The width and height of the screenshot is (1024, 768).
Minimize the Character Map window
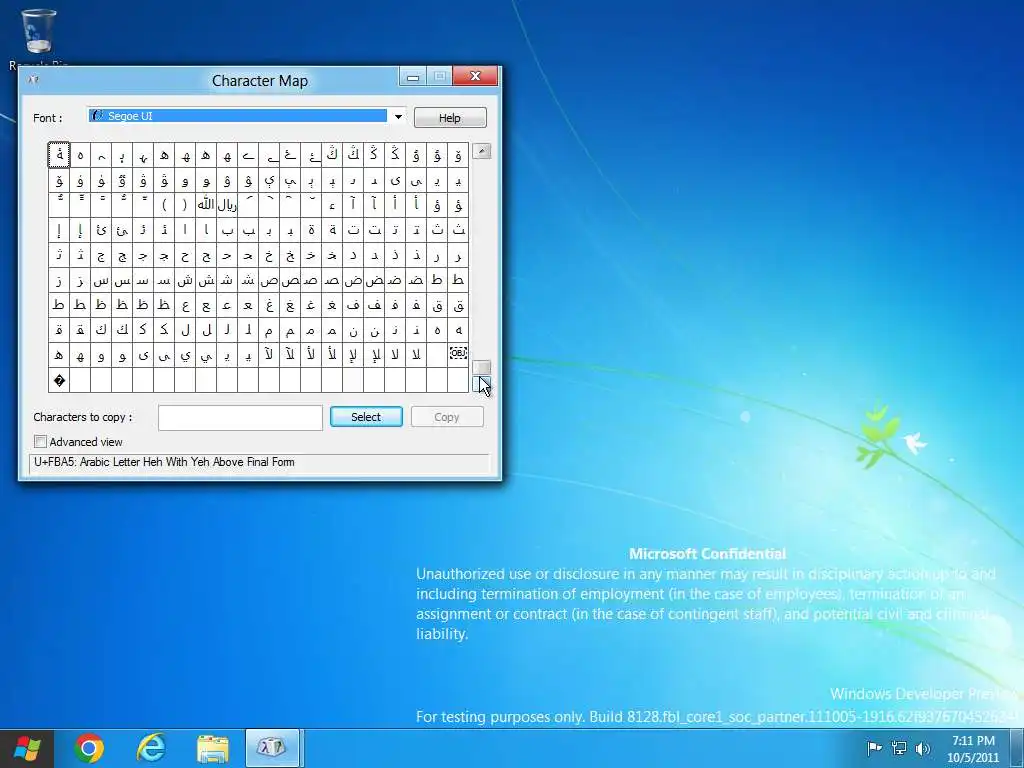(x=413, y=77)
